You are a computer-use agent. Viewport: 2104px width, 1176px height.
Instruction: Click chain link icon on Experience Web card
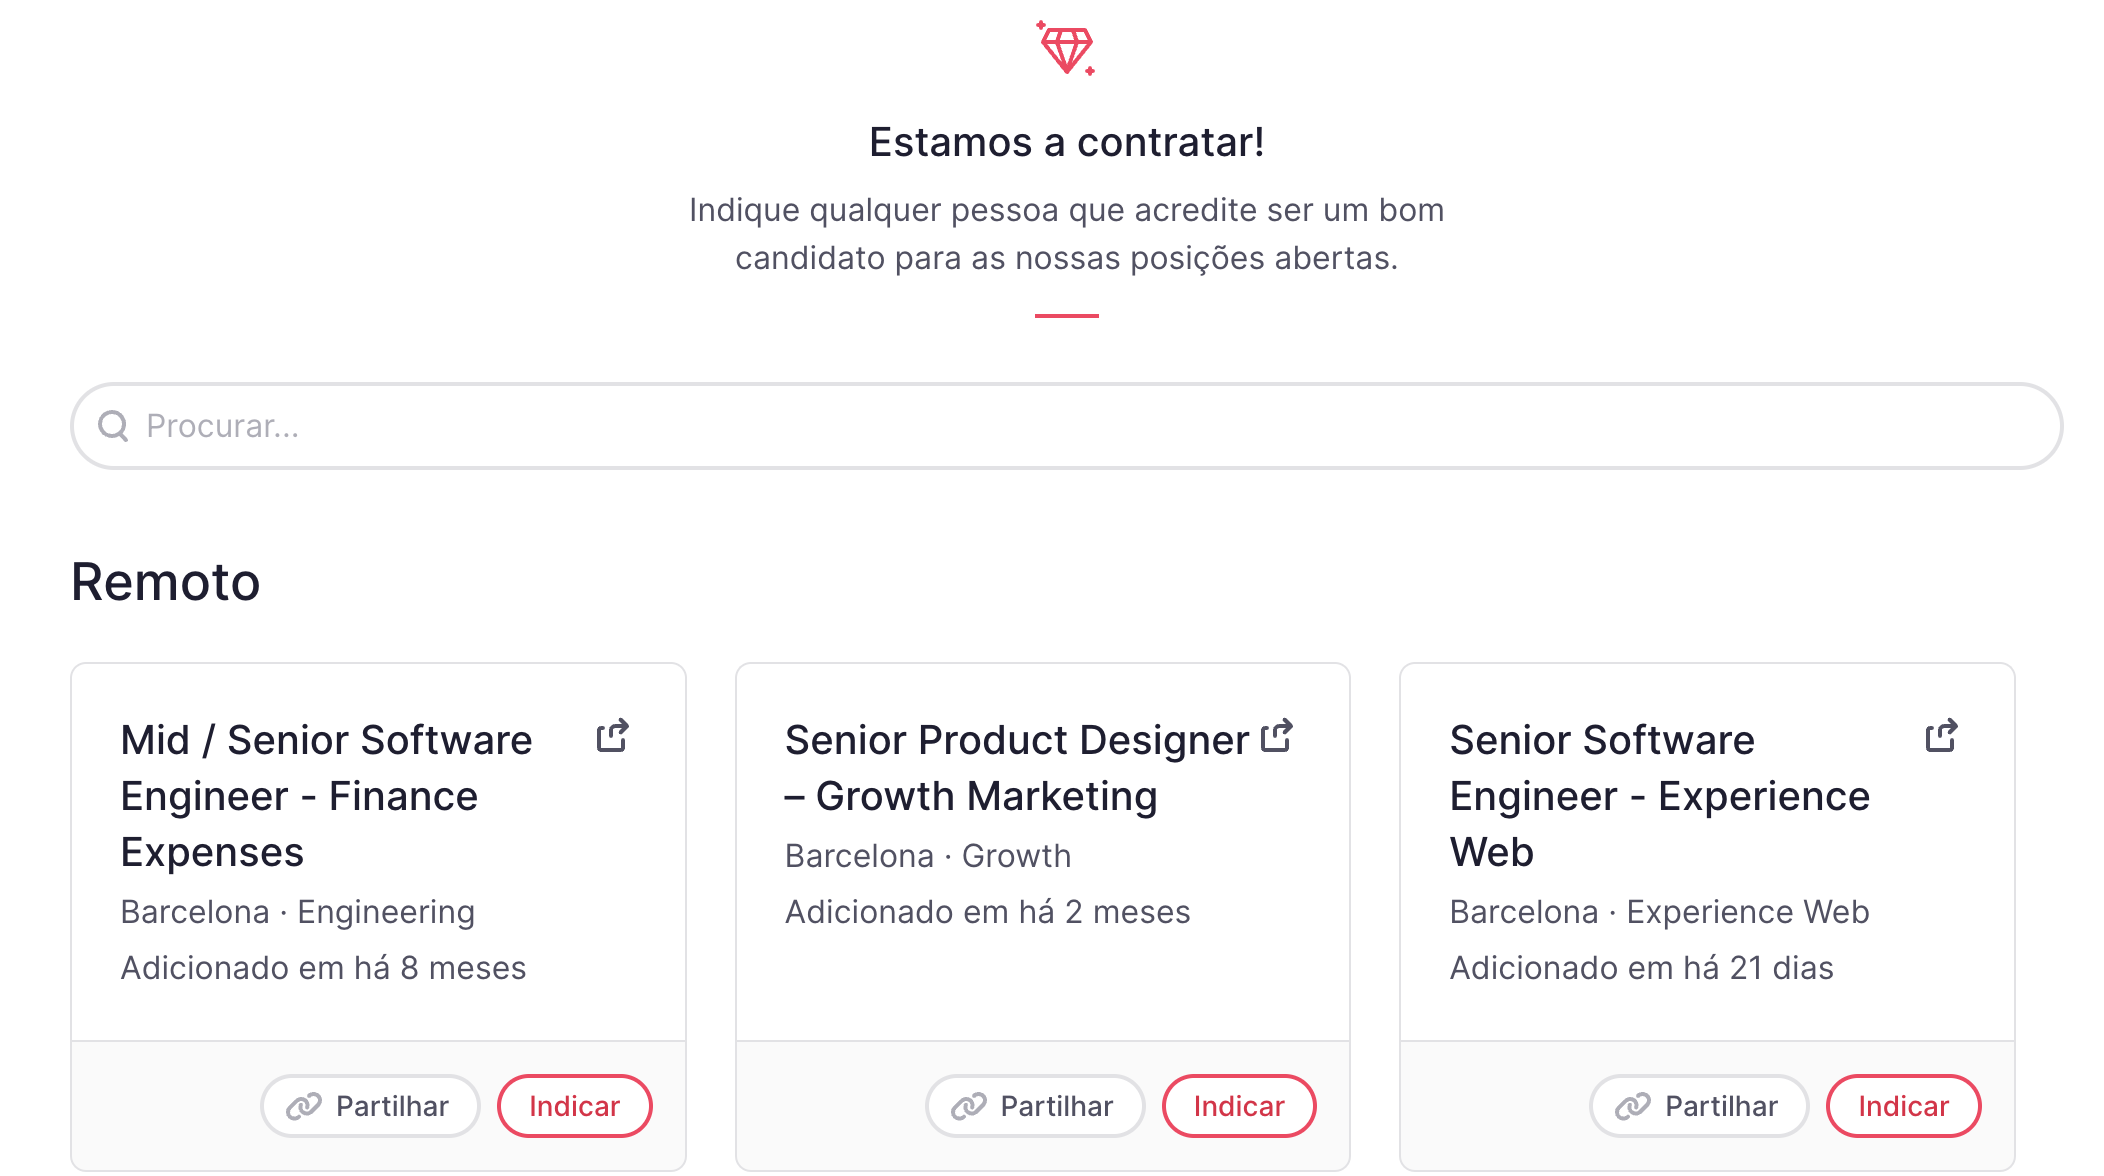click(x=1633, y=1106)
